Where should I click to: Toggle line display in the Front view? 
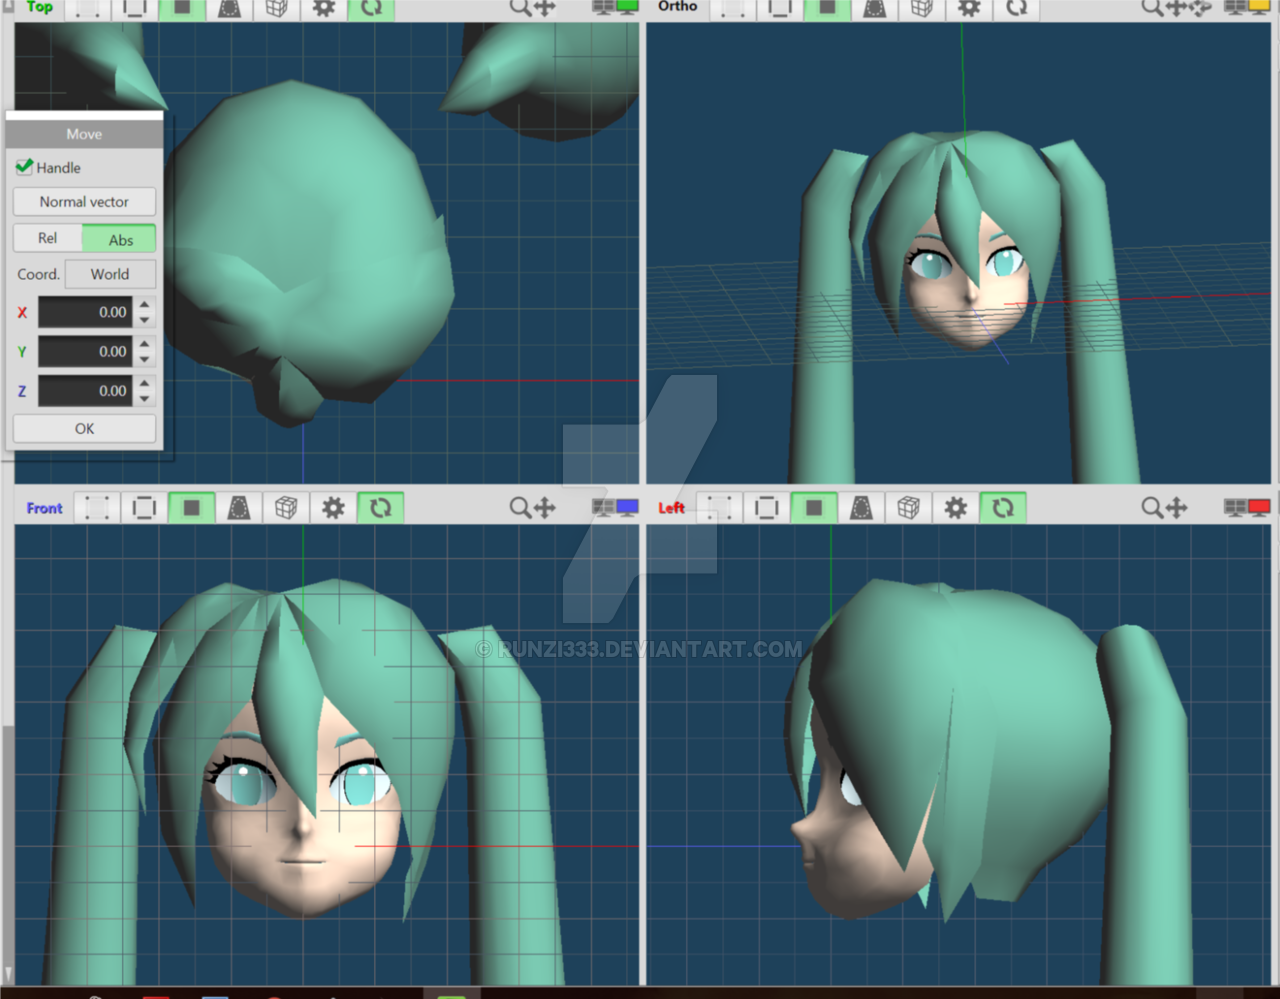tap(144, 508)
